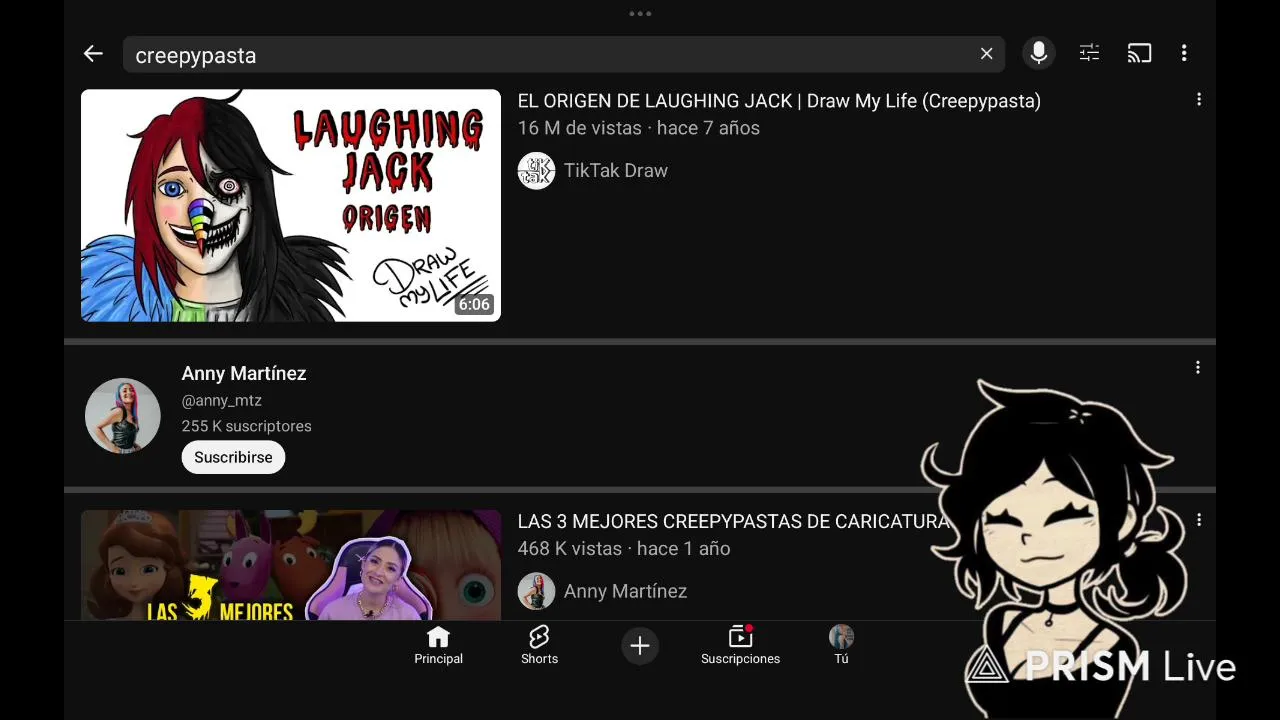1280x720 pixels.
Task: Open LAS 3 MEJORES CREEPYPASTAS title
Action: (733, 521)
